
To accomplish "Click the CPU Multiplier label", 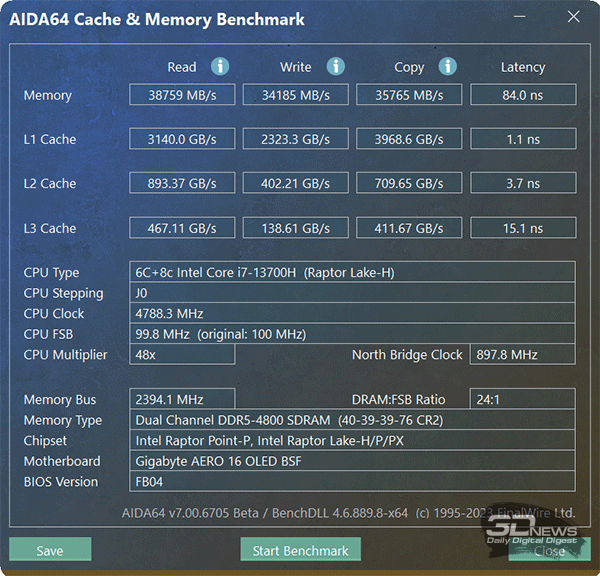I will point(65,355).
